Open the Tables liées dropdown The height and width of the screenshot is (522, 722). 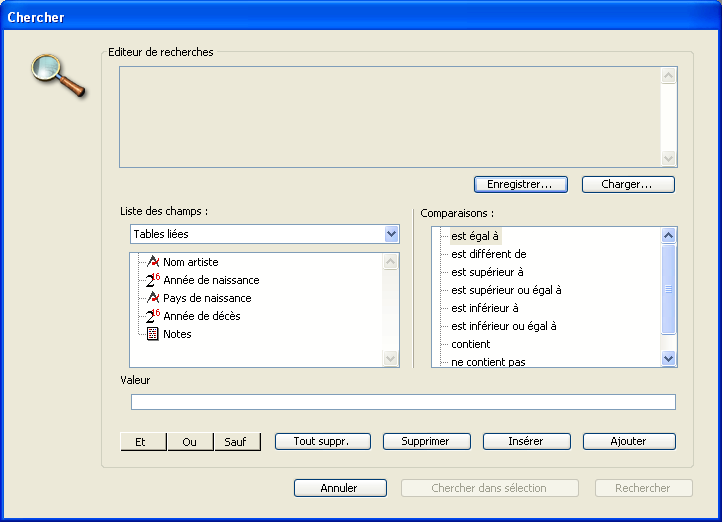(x=391, y=234)
